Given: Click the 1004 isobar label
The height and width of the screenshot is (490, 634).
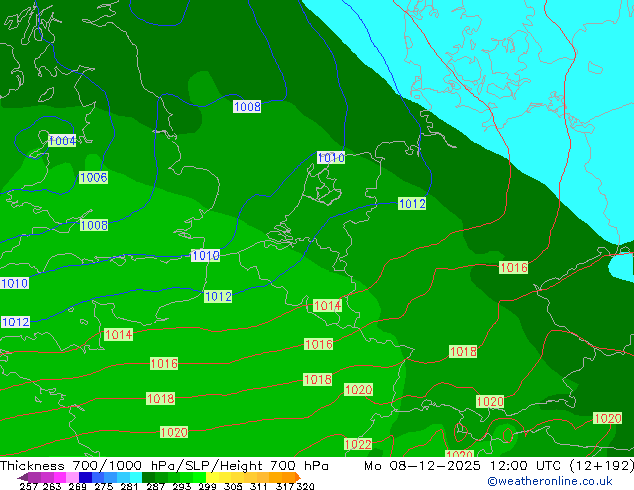Looking at the screenshot, I should tap(62, 141).
